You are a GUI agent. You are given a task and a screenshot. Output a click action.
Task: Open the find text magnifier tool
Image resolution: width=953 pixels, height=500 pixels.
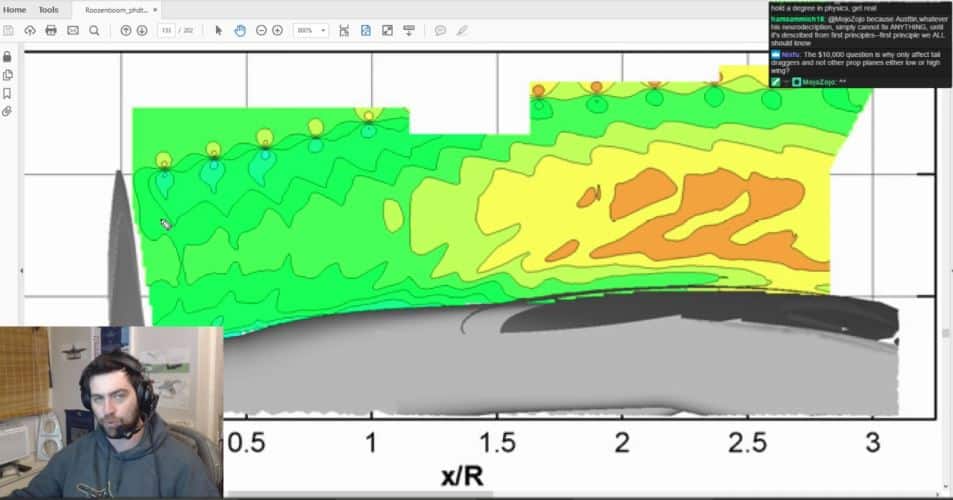(x=94, y=30)
